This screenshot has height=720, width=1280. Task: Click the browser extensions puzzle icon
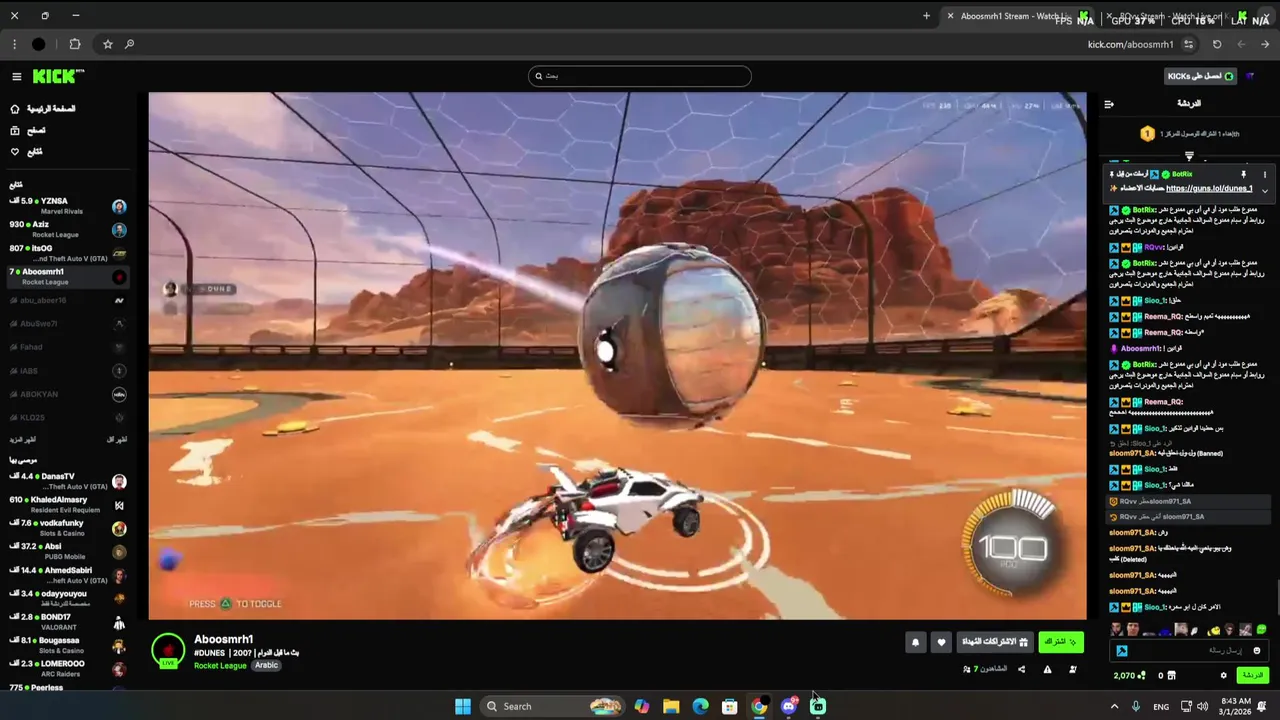tap(75, 44)
